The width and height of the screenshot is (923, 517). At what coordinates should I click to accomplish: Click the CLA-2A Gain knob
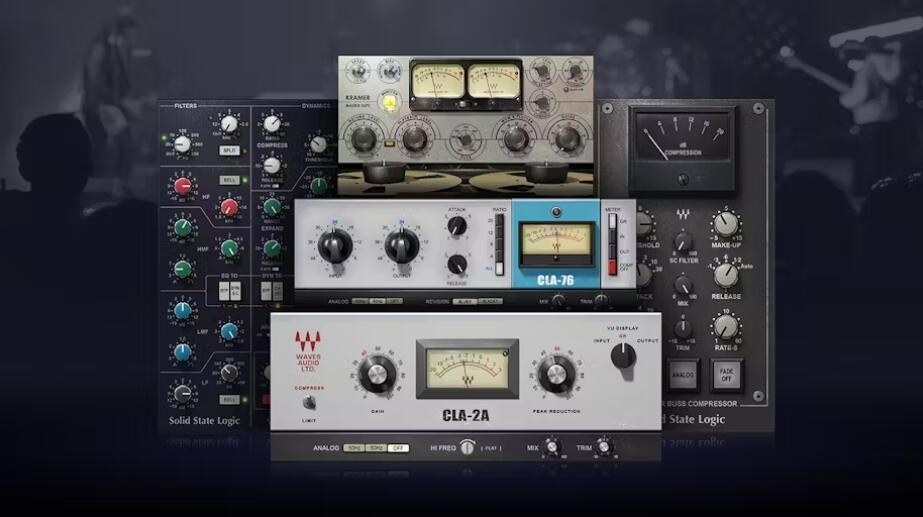click(x=377, y=373)
